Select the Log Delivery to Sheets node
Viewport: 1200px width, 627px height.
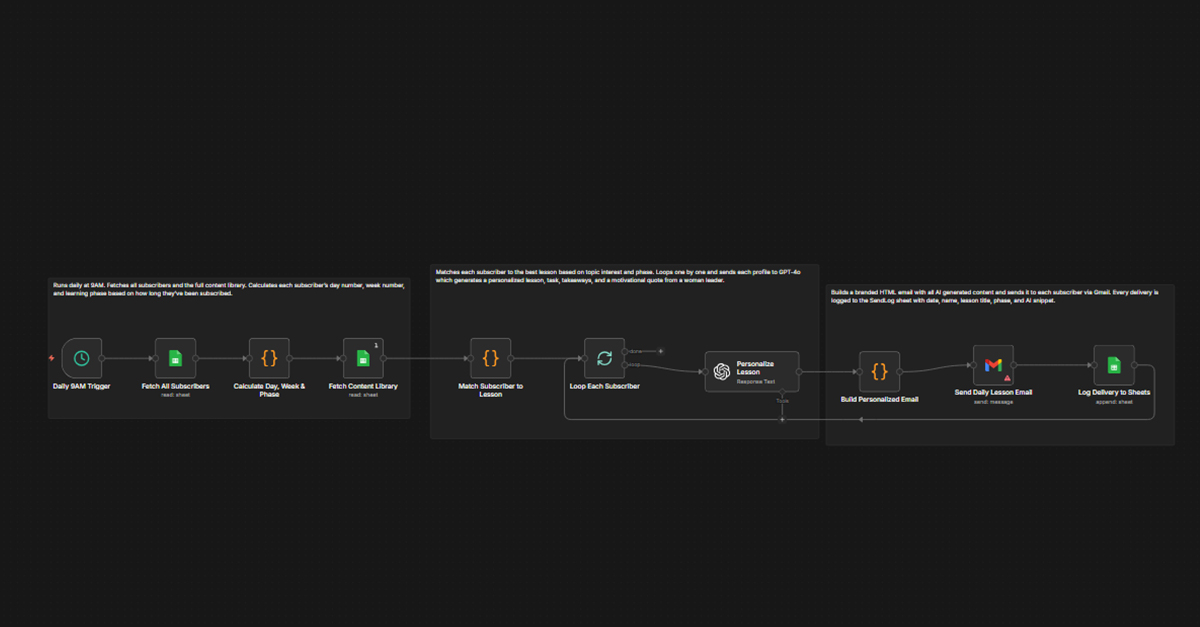coord(1113,366)
